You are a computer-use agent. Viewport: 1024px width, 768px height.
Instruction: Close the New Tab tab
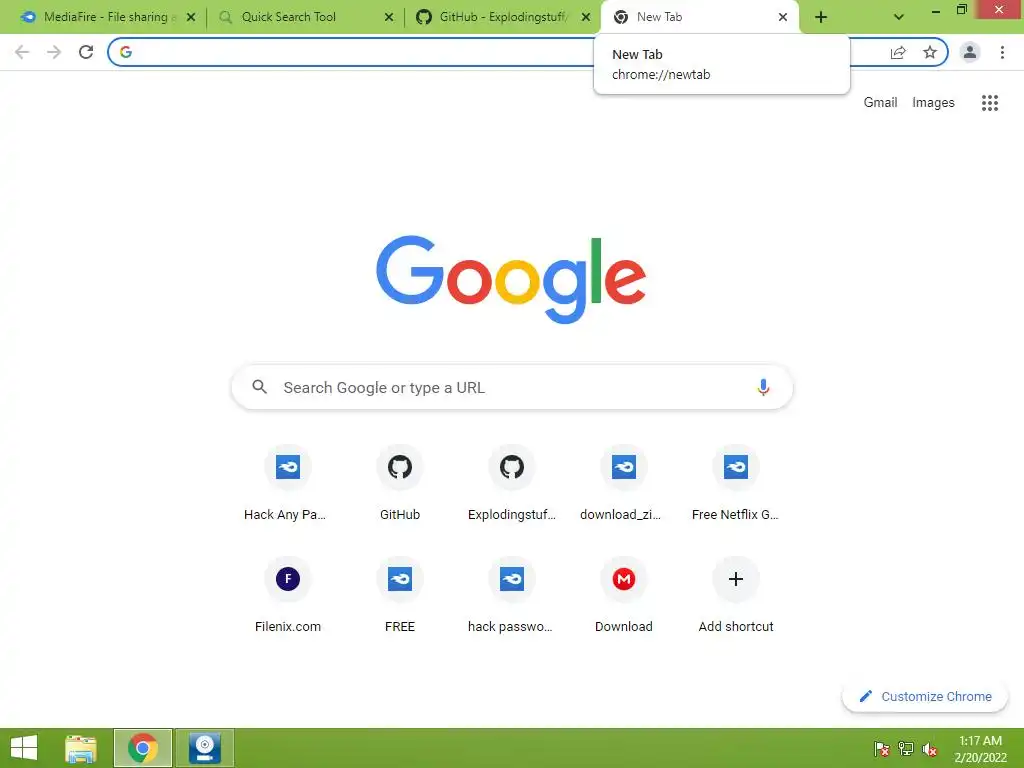782,17
